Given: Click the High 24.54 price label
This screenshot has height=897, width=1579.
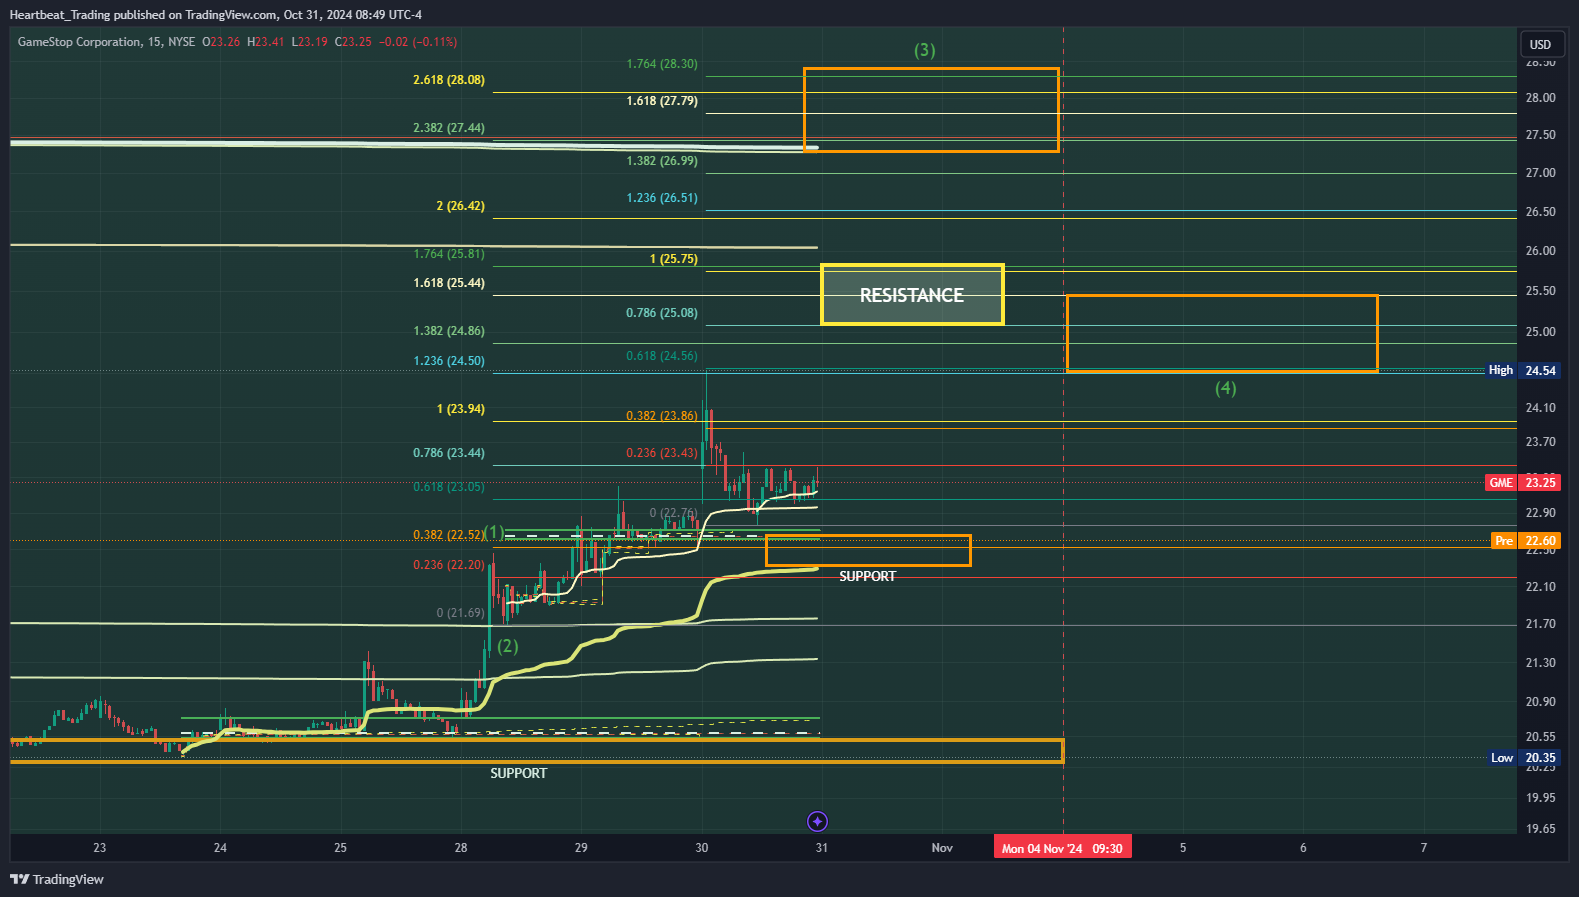Looking at the screenshot, I should pyautogui.click(x=1523, y=370).
